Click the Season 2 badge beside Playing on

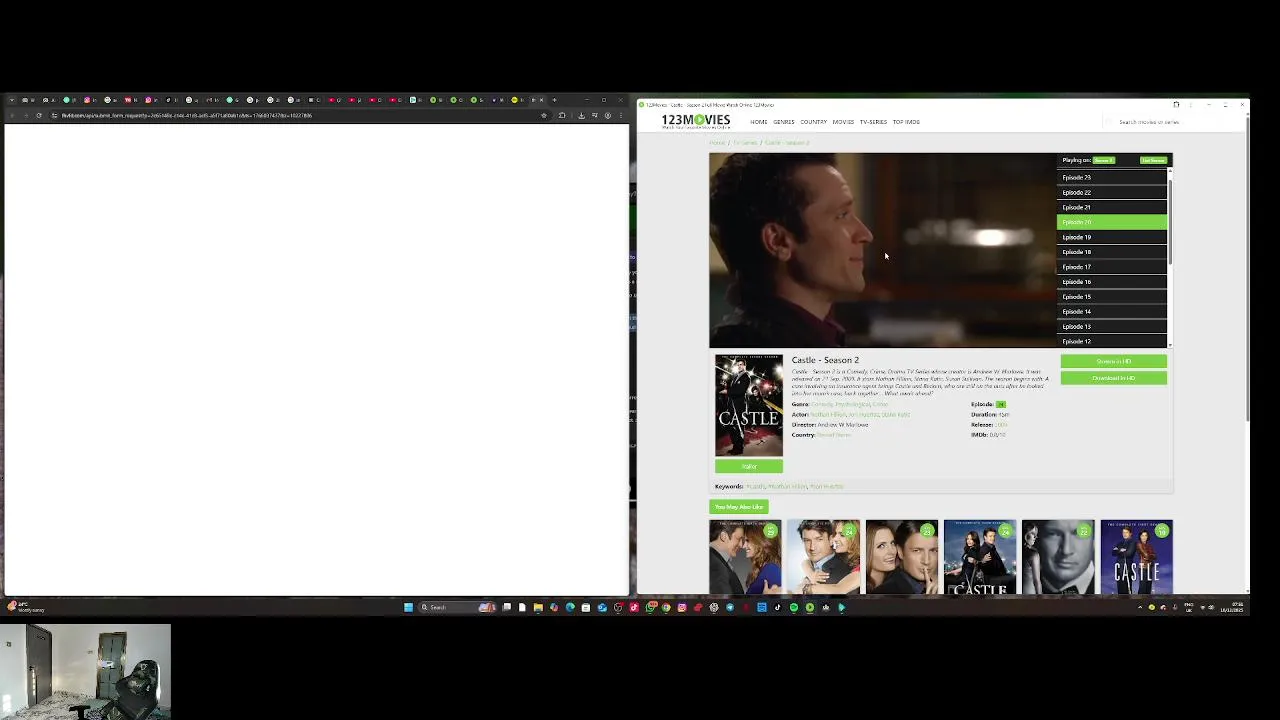[x=1104, y=160]
